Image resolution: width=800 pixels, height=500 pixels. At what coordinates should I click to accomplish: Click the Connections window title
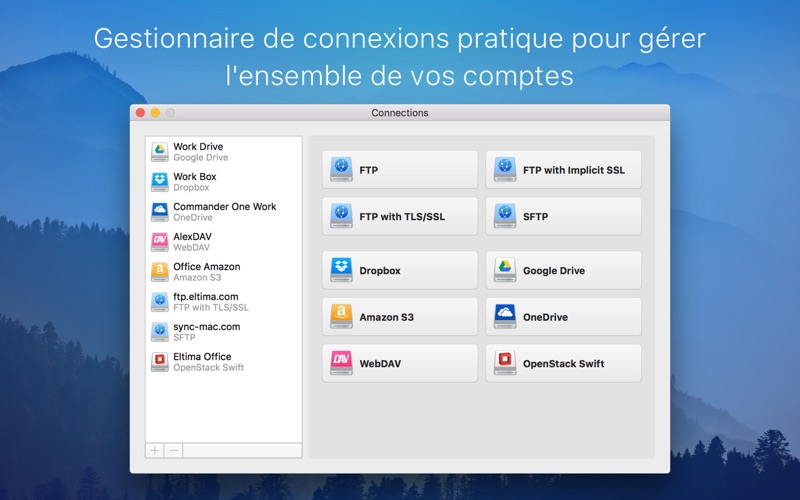[400, 113]
